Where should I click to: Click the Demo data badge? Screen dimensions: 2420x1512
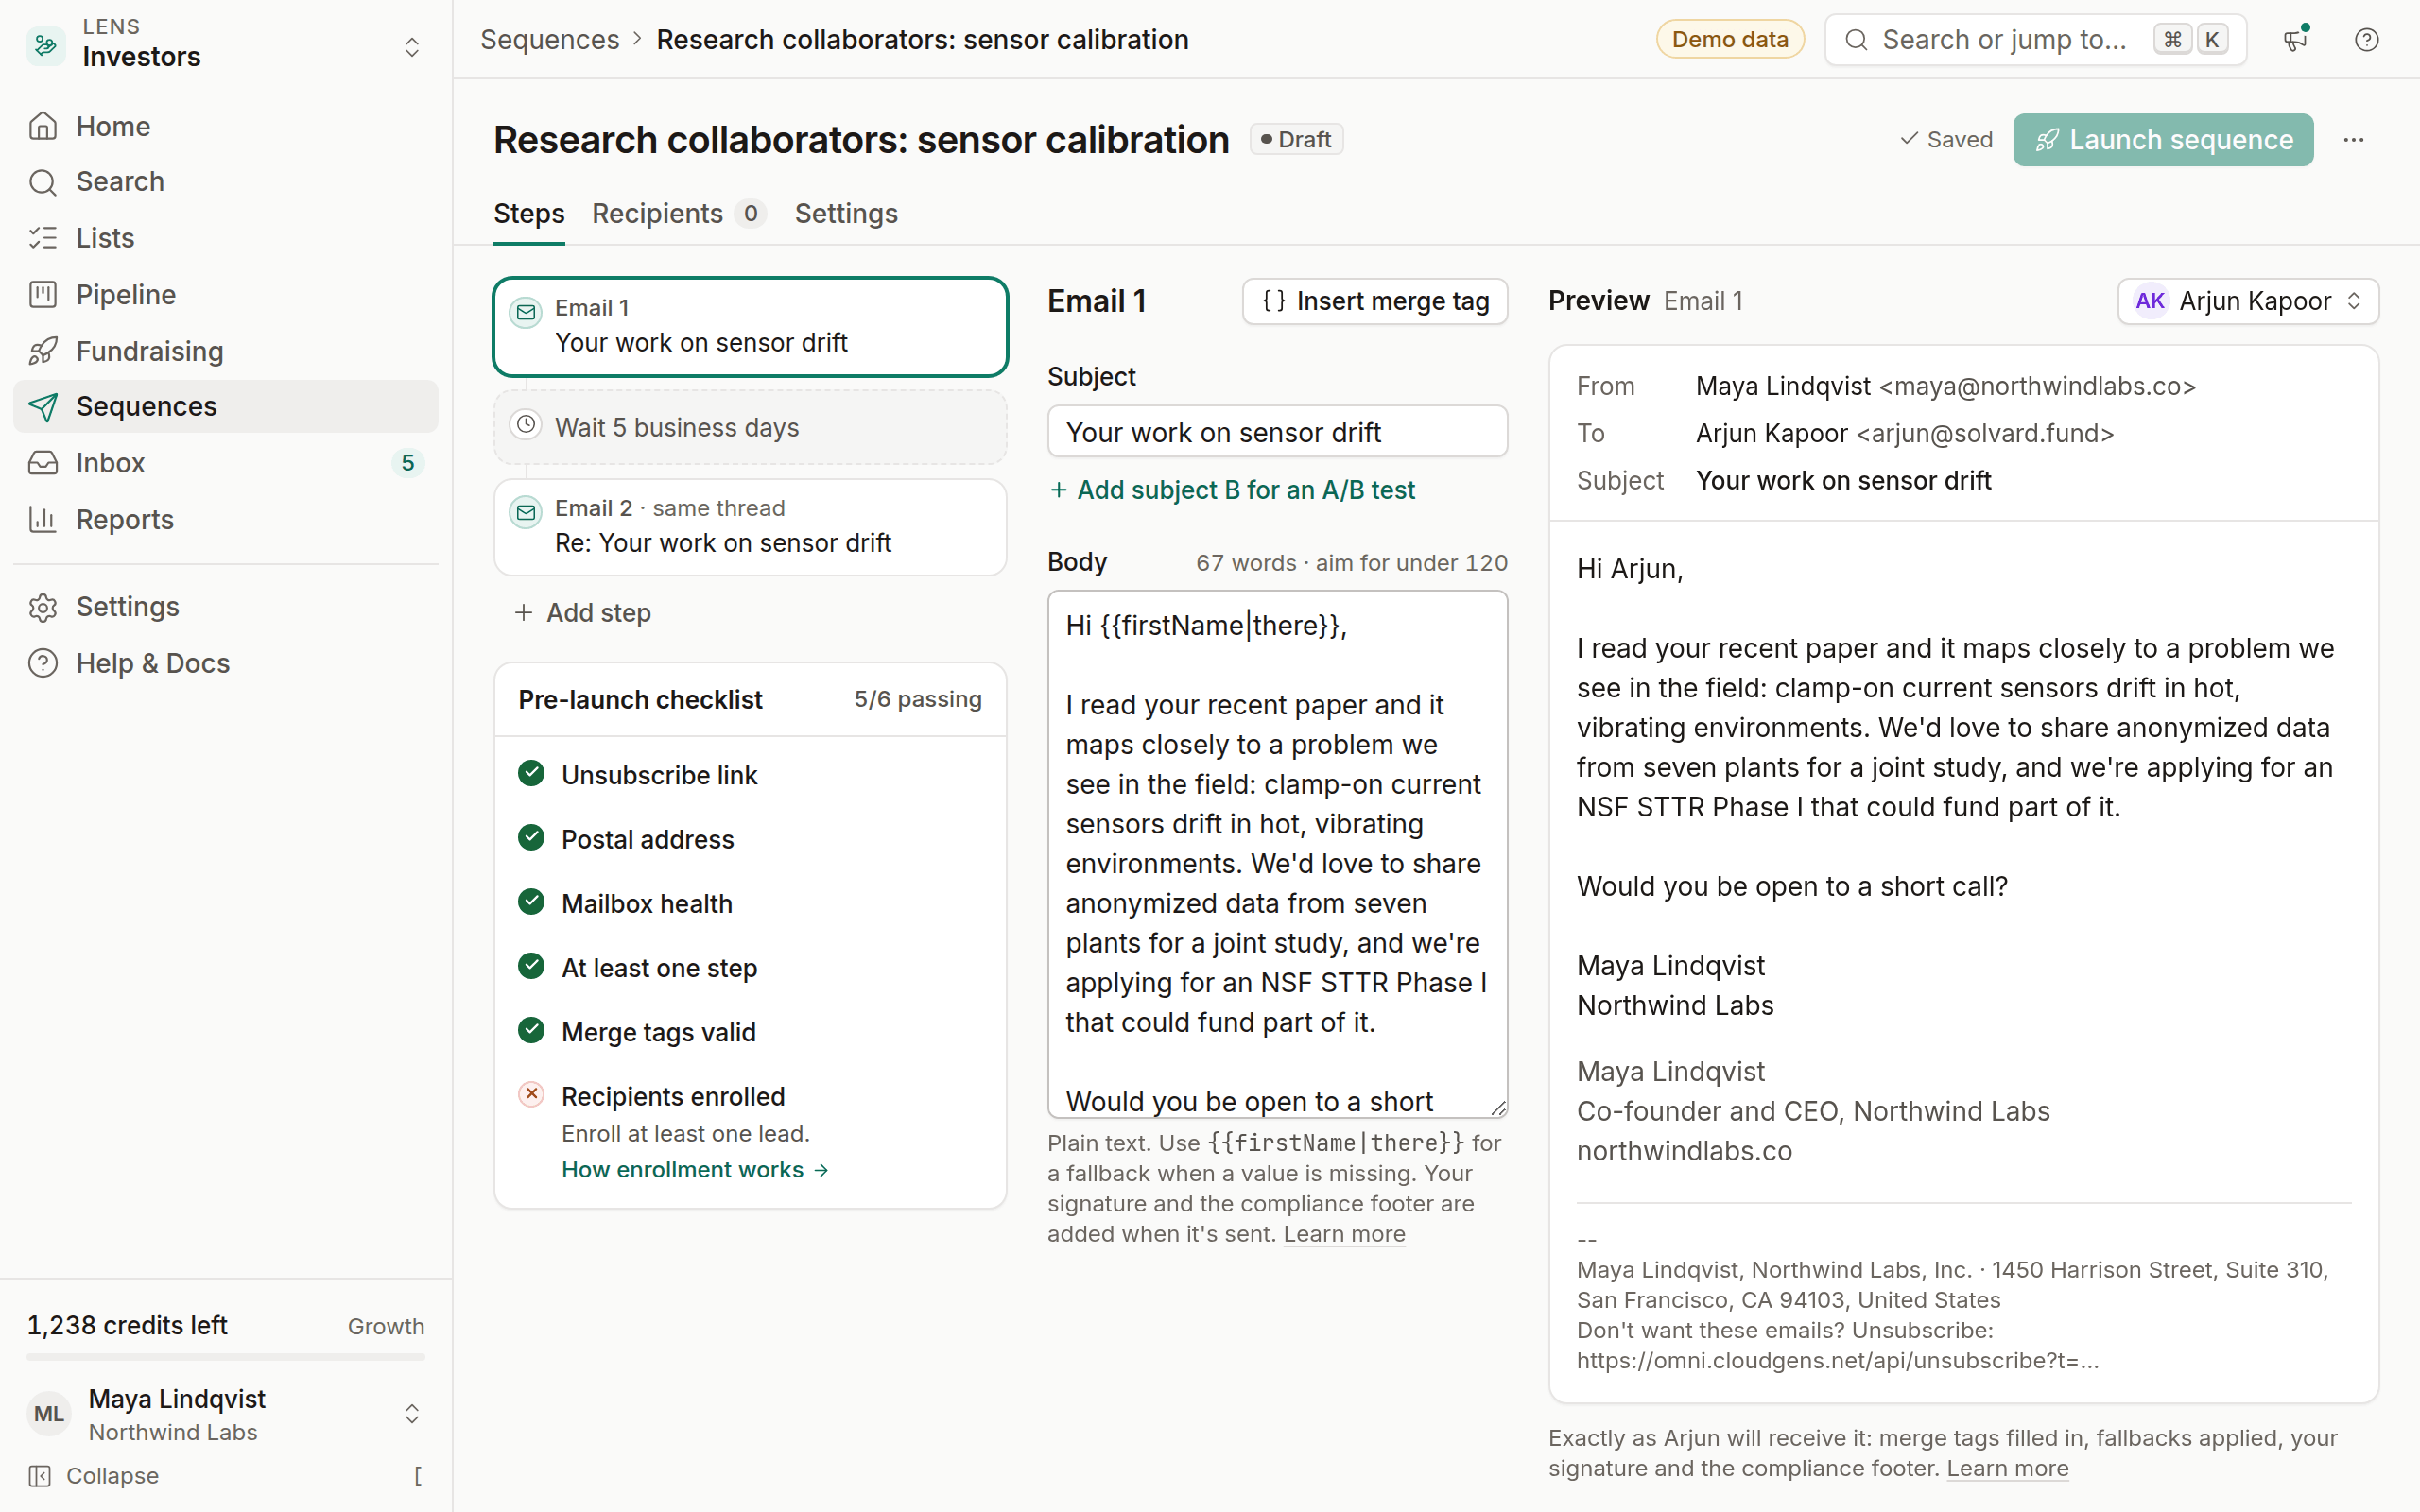(x=1730, y=40)
